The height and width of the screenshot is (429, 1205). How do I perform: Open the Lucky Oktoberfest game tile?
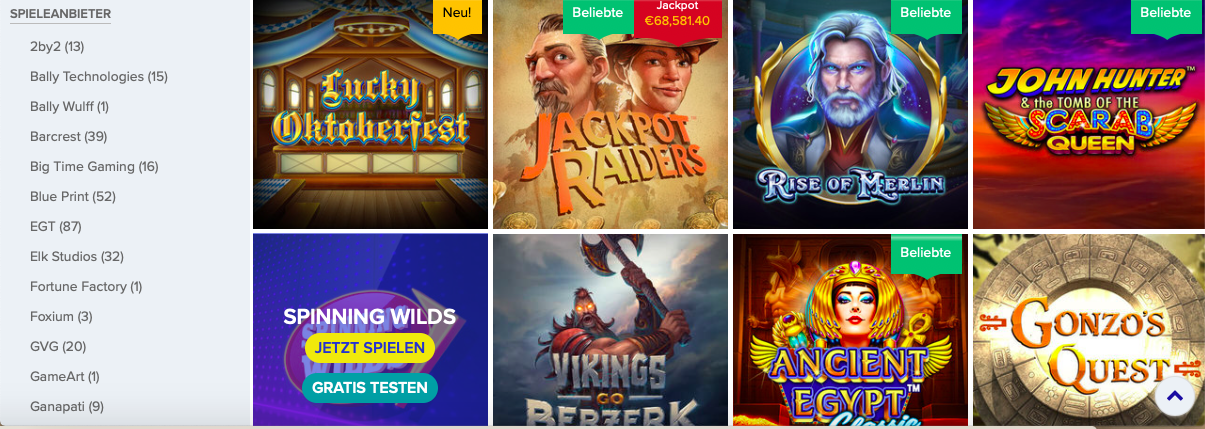(370, 114)
